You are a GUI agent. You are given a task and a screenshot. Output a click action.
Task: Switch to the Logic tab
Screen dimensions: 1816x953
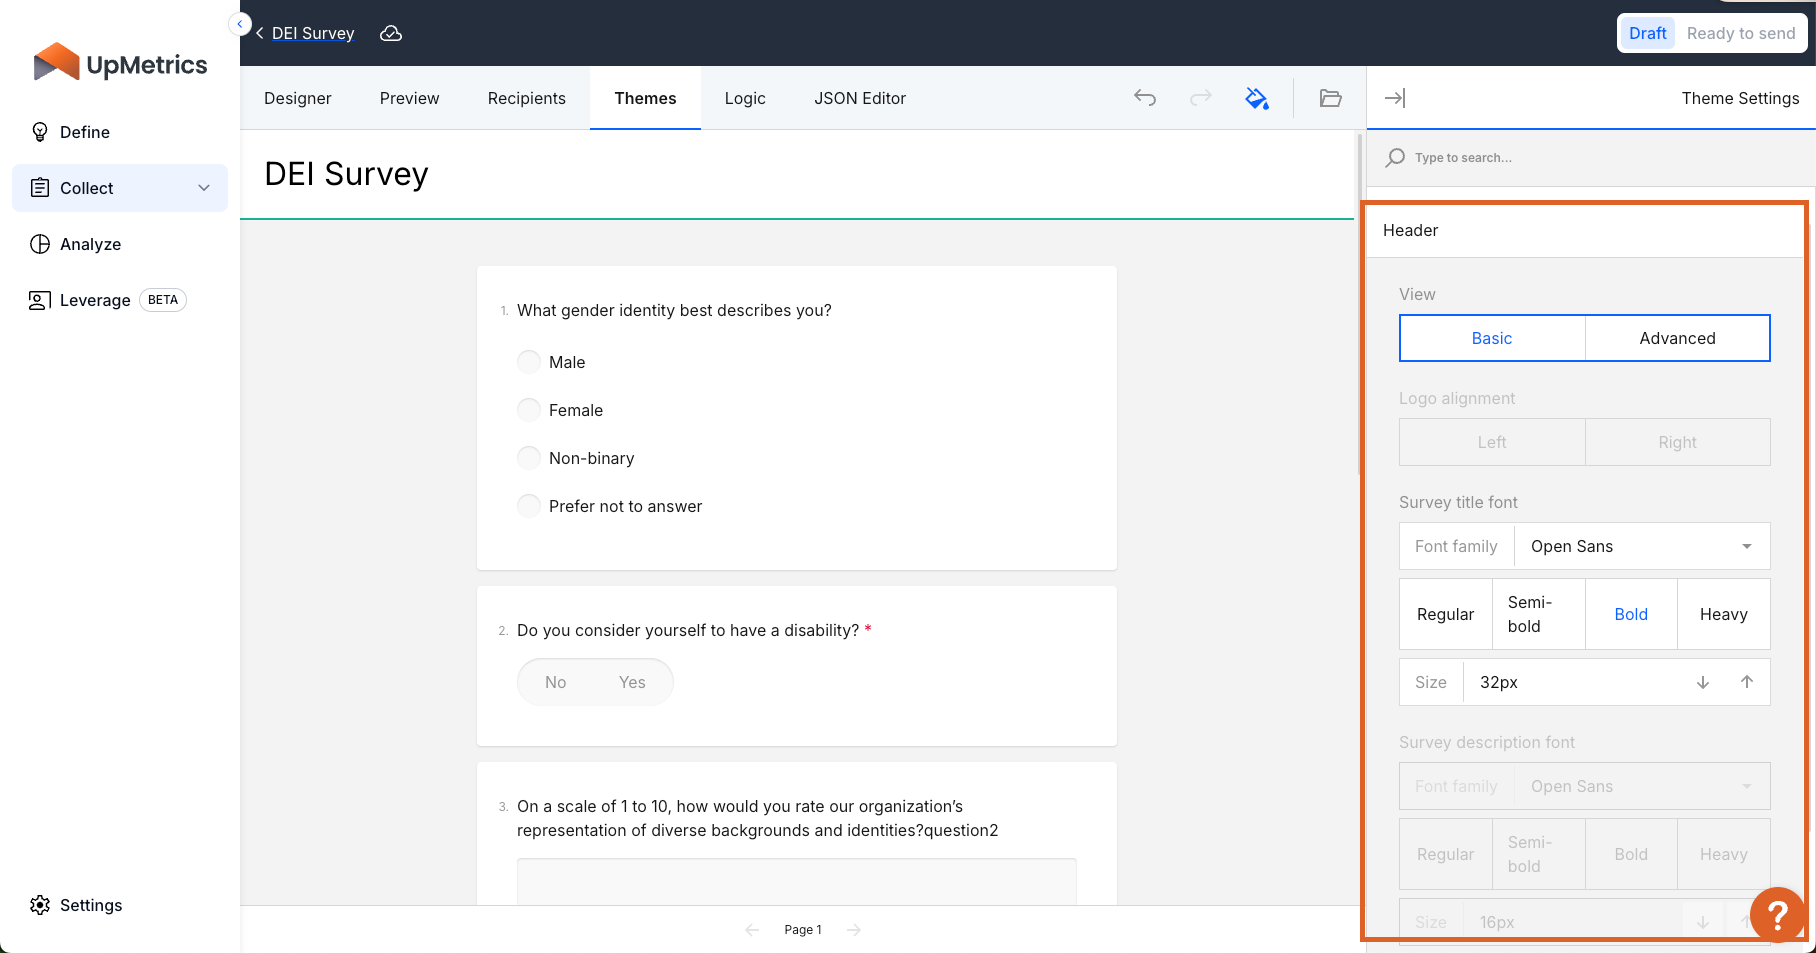pos(745,98)
